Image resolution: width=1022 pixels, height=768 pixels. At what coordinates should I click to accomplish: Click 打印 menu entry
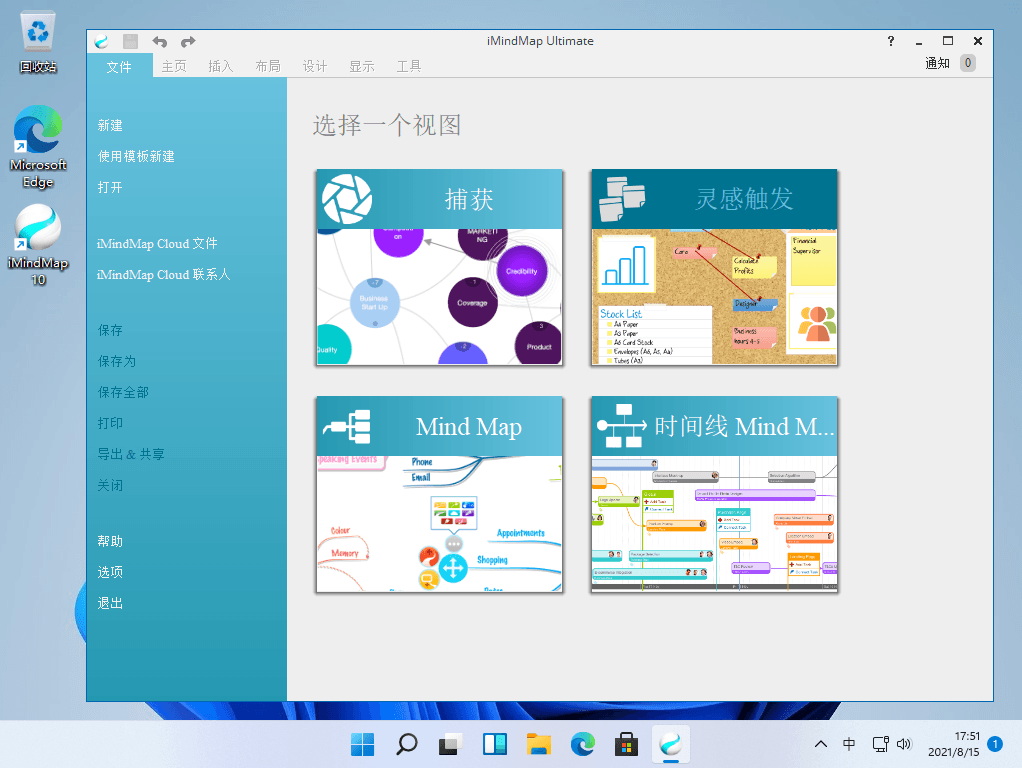[110, 423]
